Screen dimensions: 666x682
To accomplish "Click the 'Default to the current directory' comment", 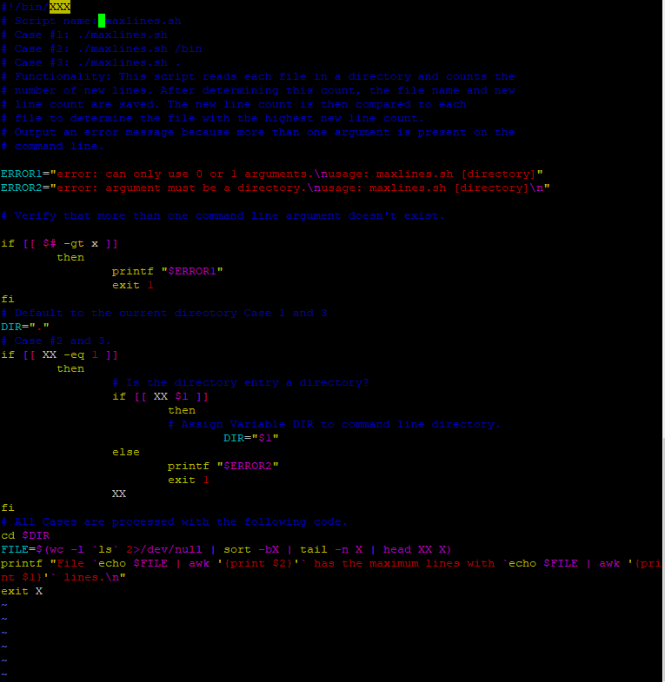I will click(x=164, y=313).
